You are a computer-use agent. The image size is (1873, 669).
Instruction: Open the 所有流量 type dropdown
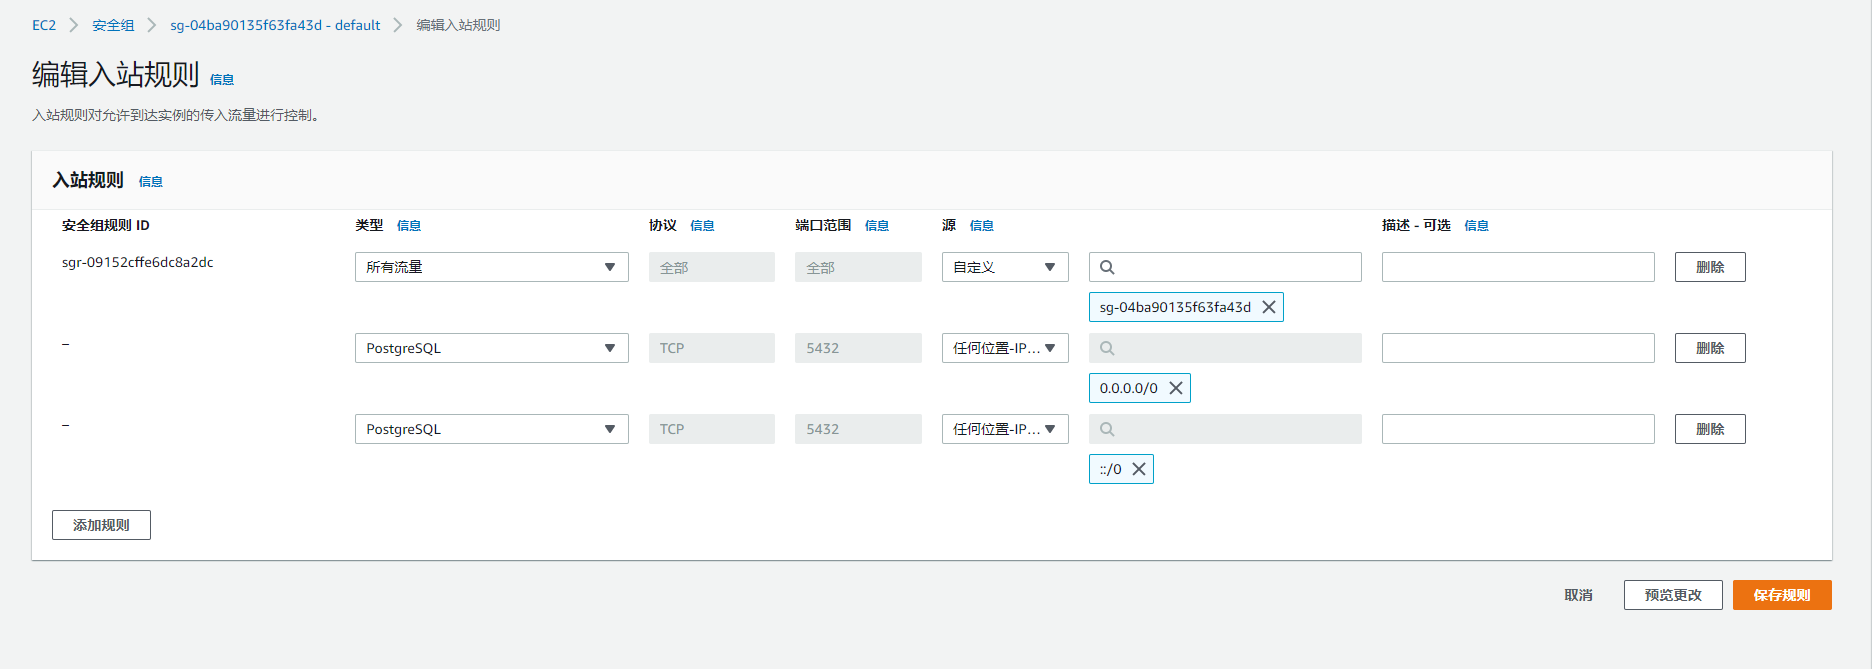pyautogui.click(x=491, y=267)
